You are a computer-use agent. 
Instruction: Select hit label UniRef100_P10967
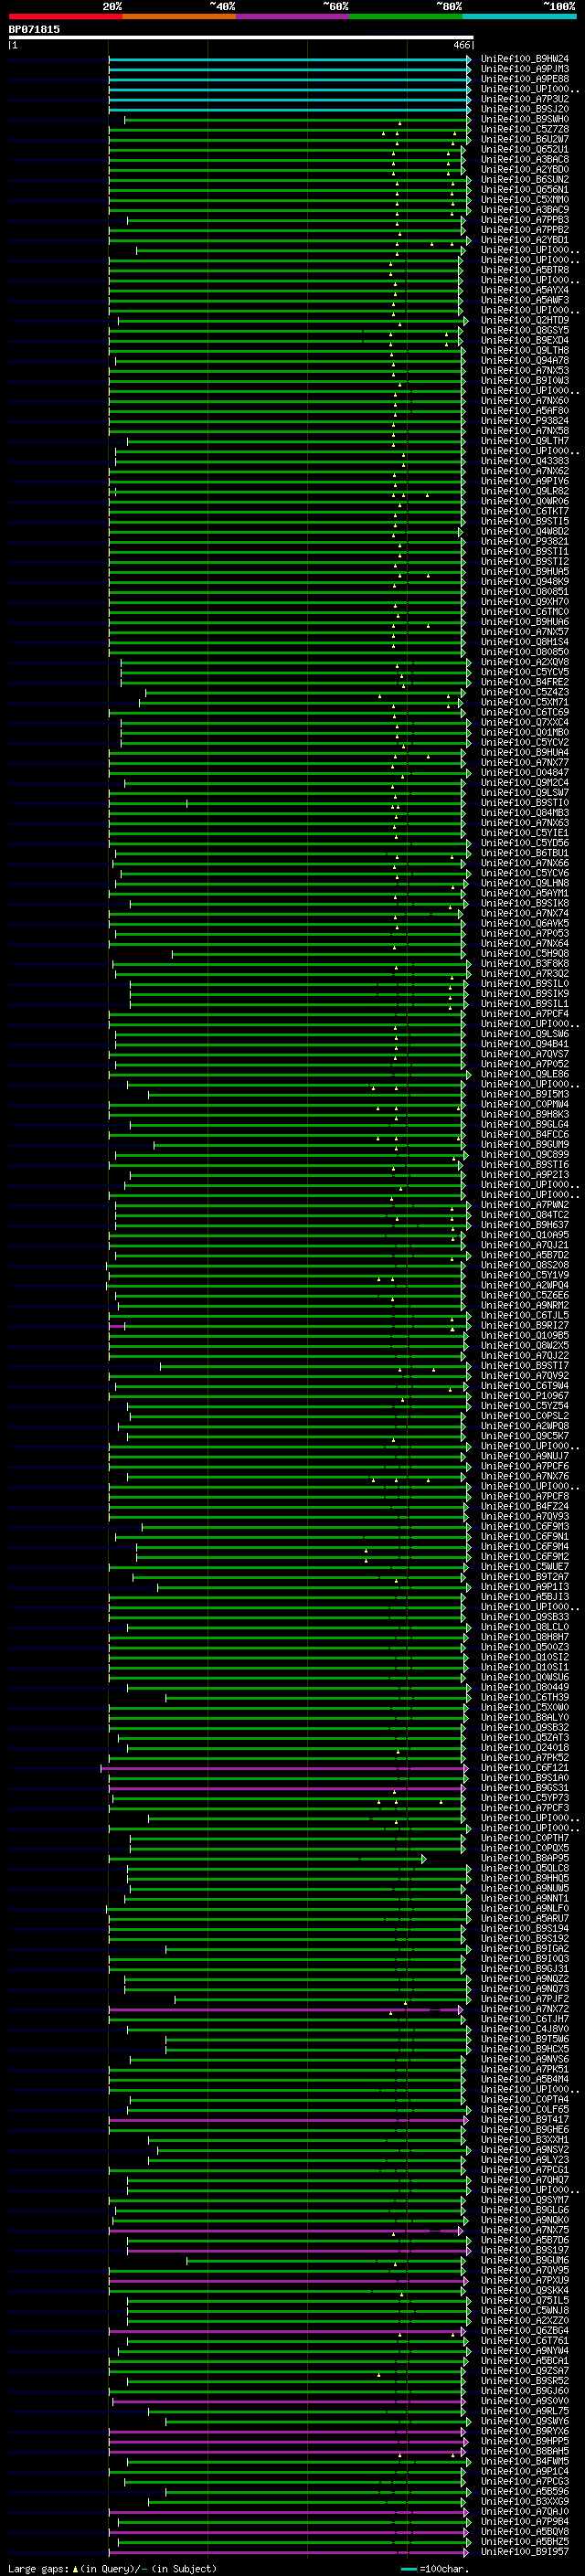(525, 1396)
